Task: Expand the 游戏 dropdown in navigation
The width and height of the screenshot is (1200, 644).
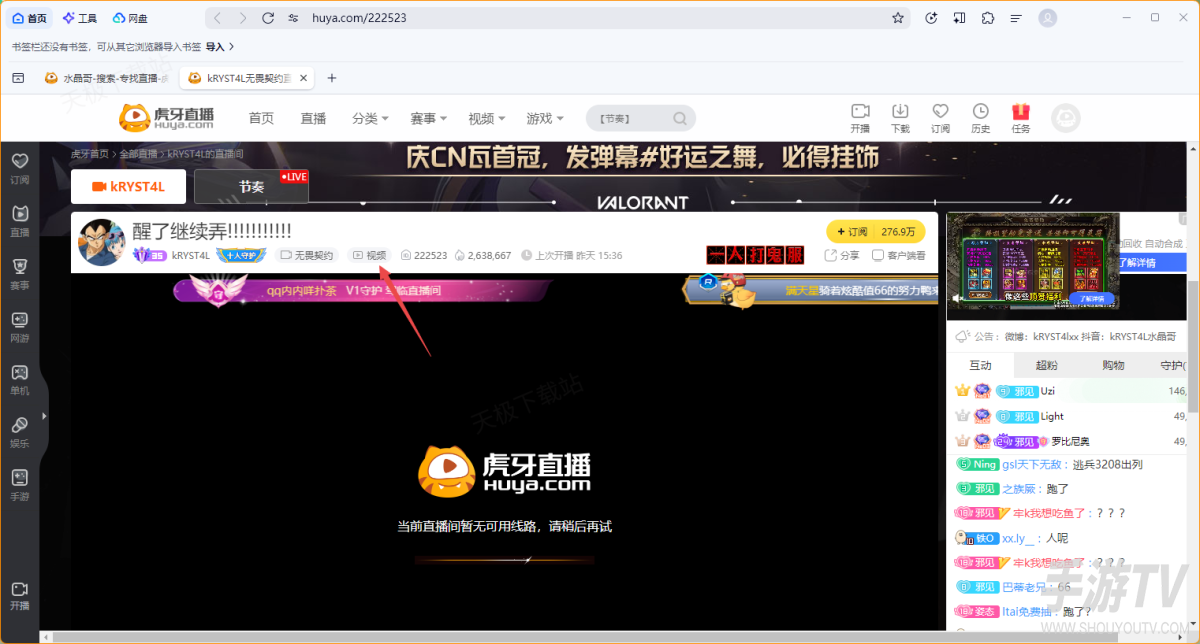Action: (x=545, y=118)
